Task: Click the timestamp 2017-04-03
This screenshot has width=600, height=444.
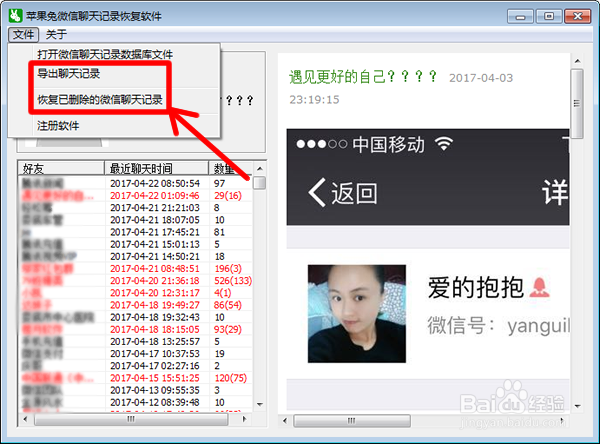Action: [481, 78]
